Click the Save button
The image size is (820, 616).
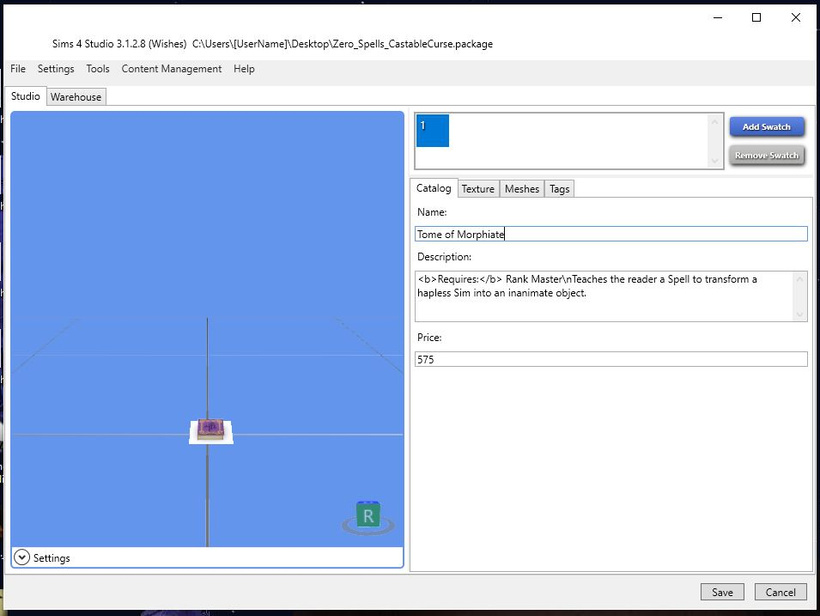722,592
